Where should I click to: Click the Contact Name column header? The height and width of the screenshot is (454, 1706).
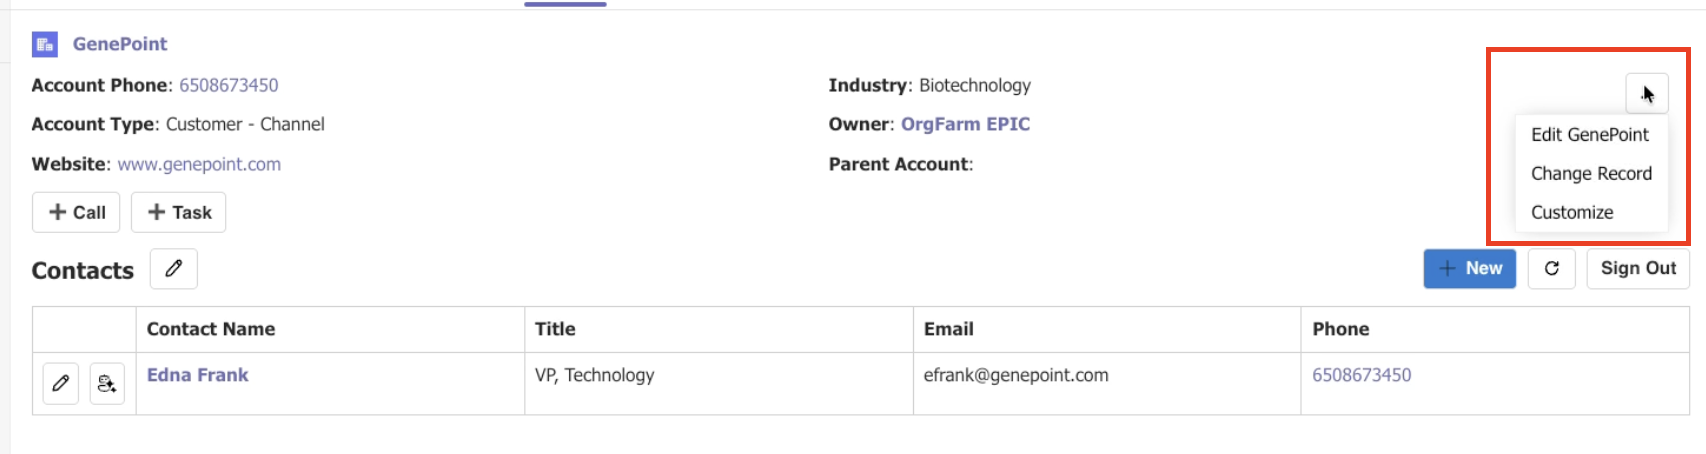click(x=211, y=329)
